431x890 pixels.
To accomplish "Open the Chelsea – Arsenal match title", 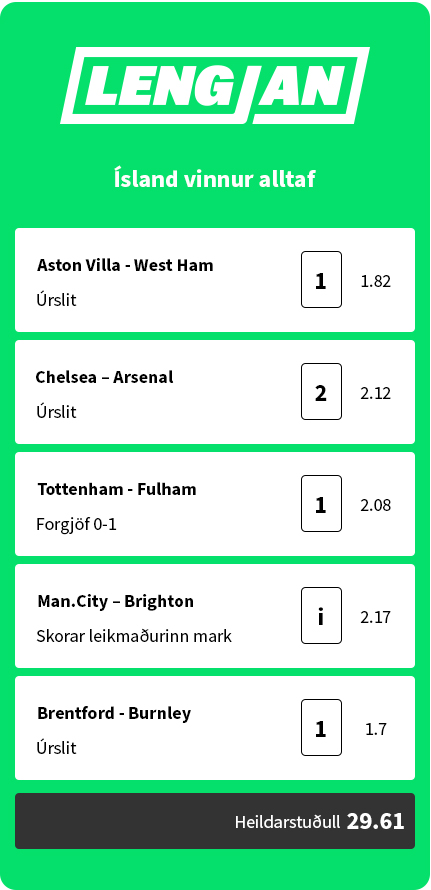I will point(104,377).
